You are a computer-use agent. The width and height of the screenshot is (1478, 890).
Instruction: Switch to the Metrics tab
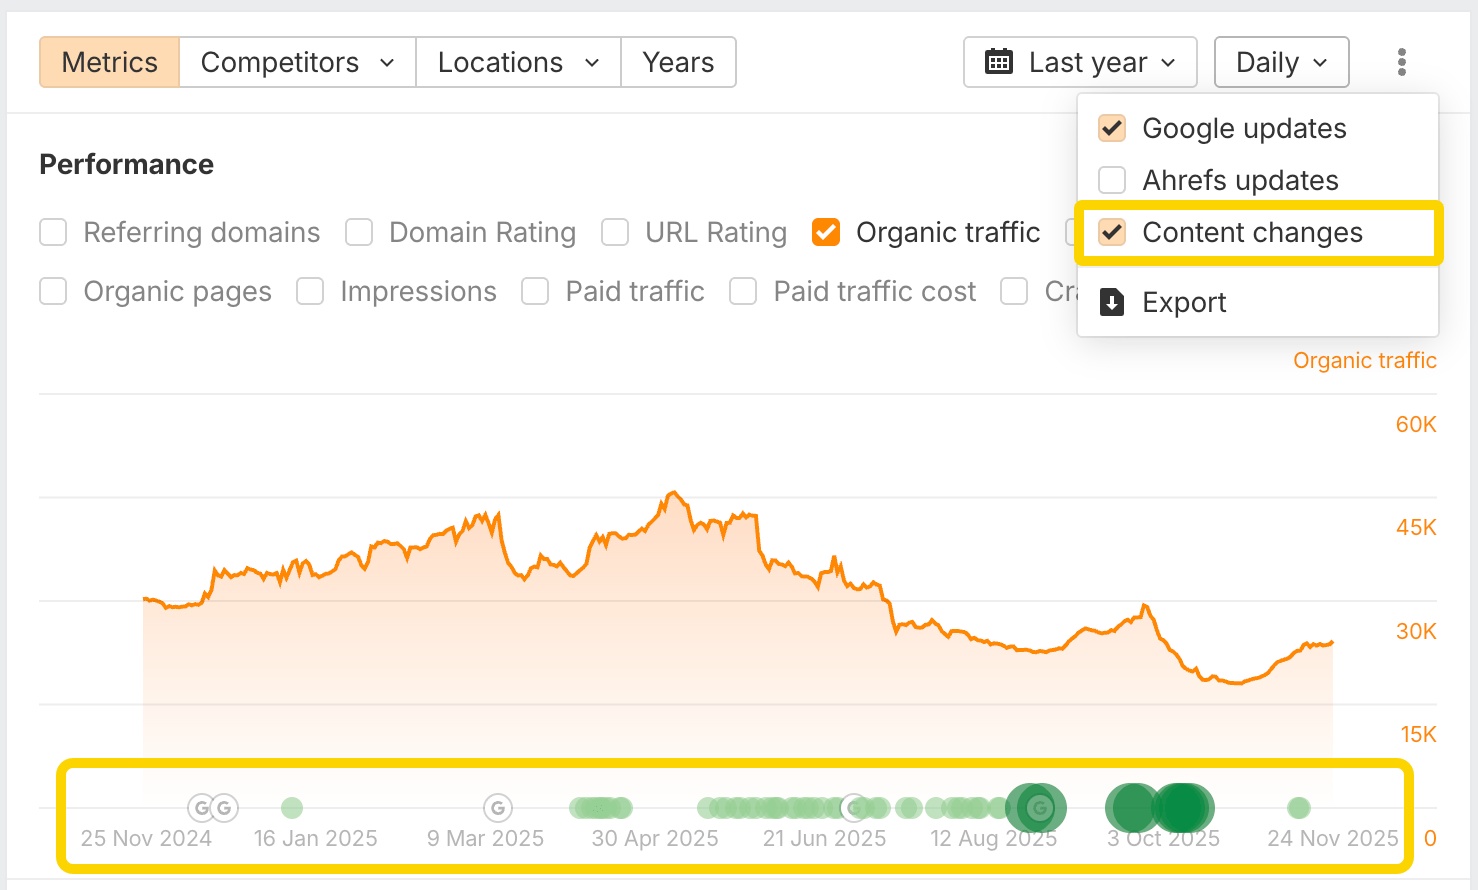pos(110,62)
